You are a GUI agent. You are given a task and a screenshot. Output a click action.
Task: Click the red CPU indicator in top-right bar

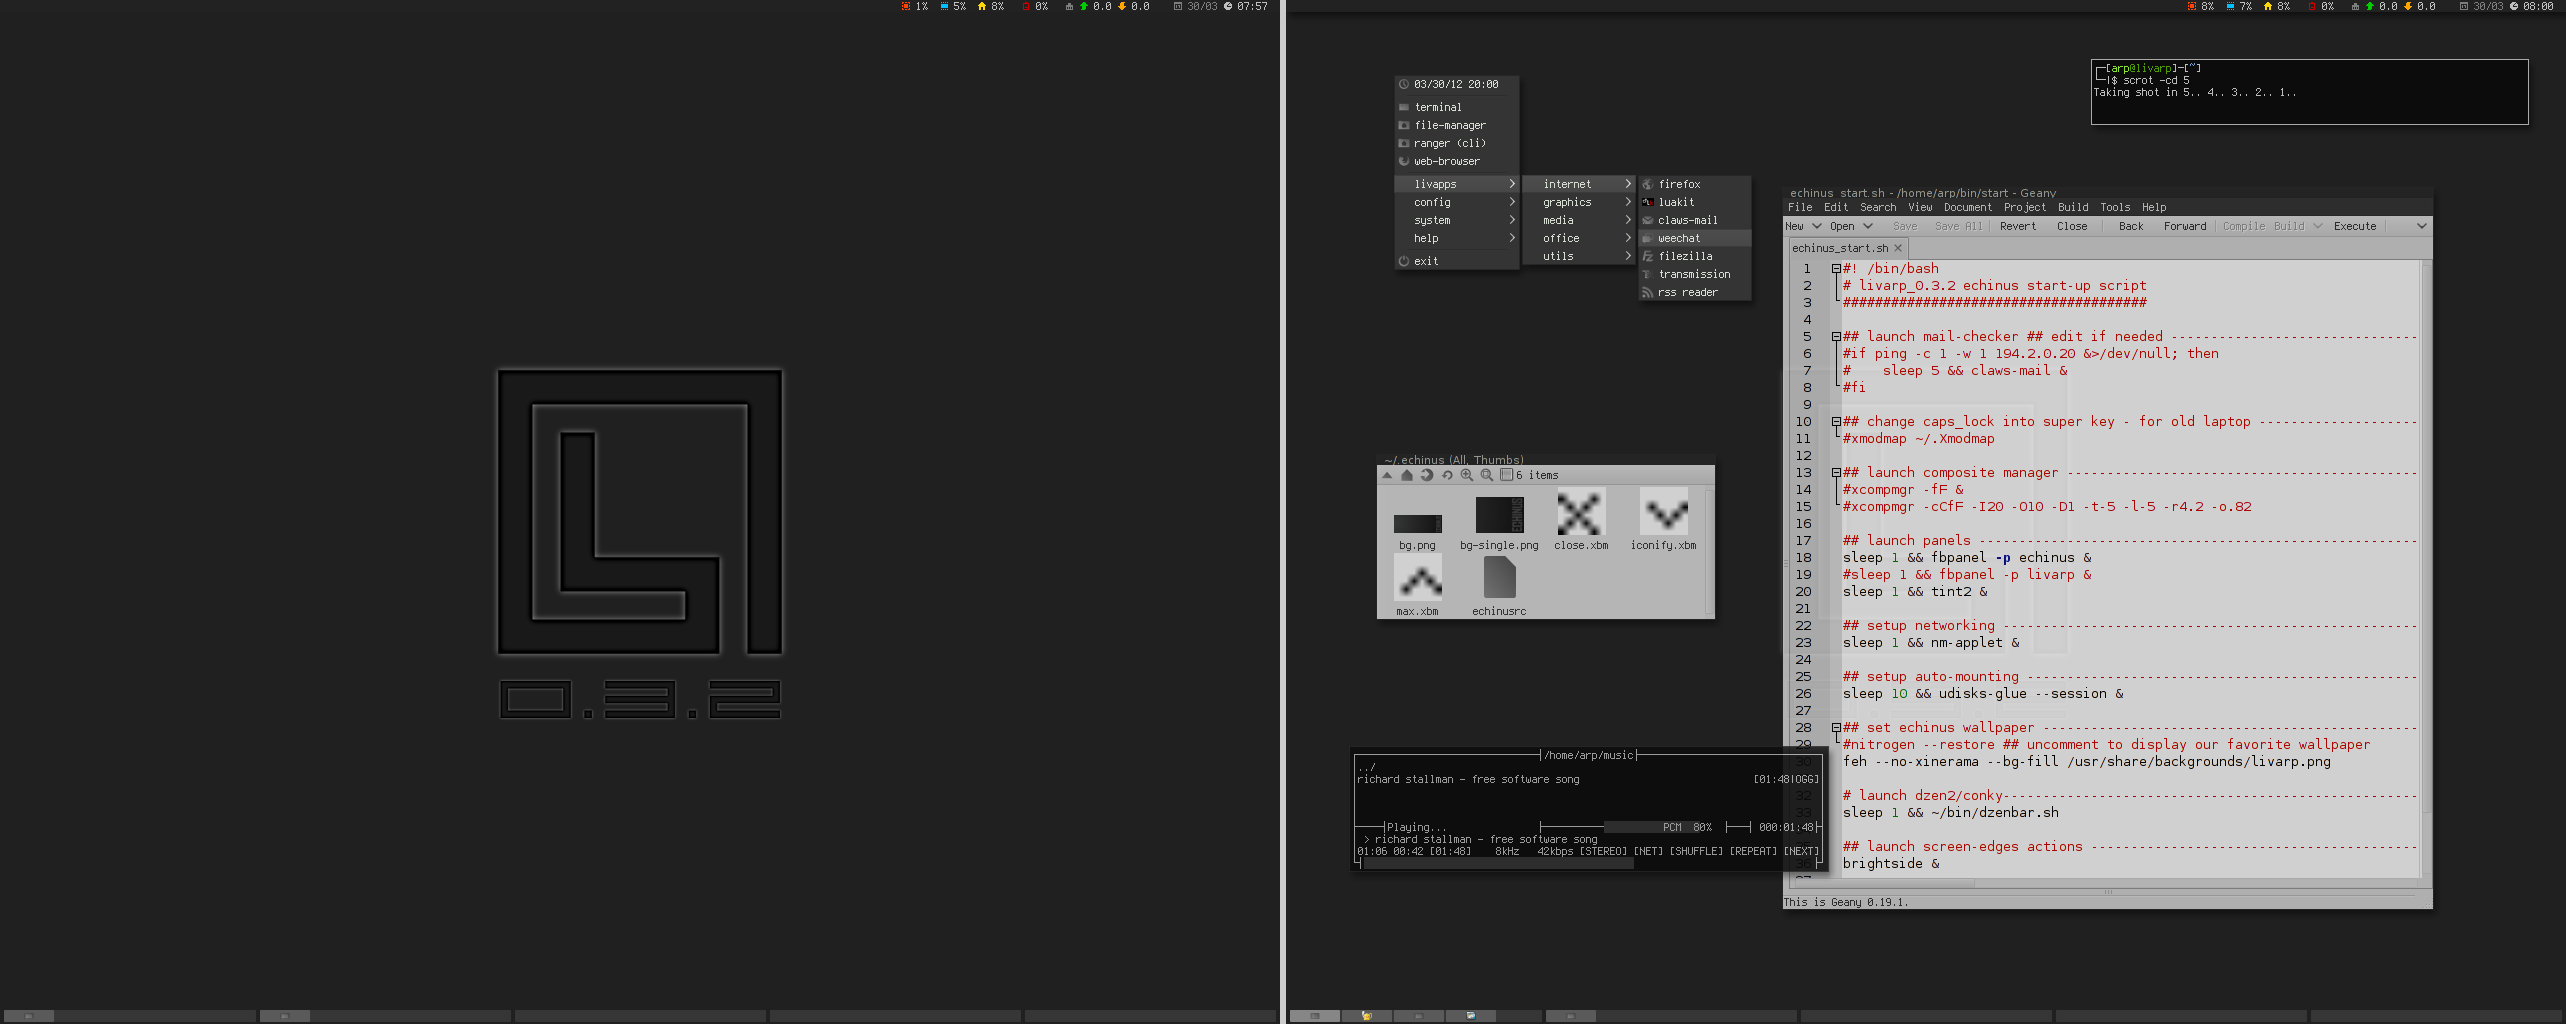point(2193,6)
